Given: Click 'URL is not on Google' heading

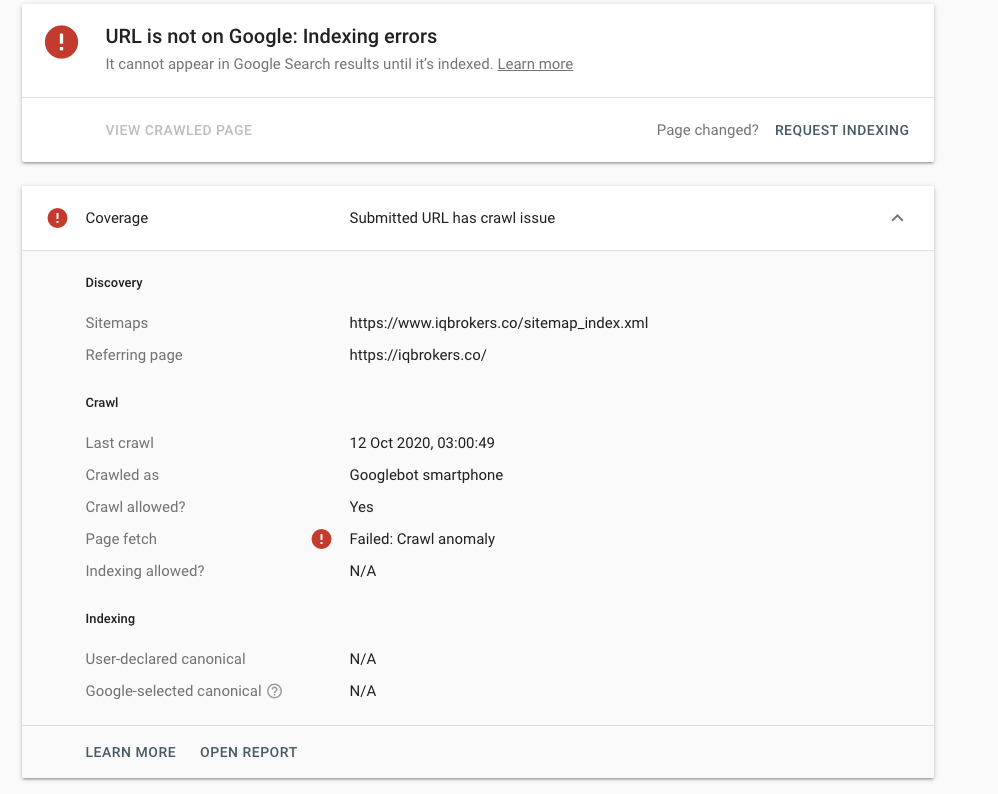Looking at the screenshot, I should pyautogui.click(x=271, y=37).
